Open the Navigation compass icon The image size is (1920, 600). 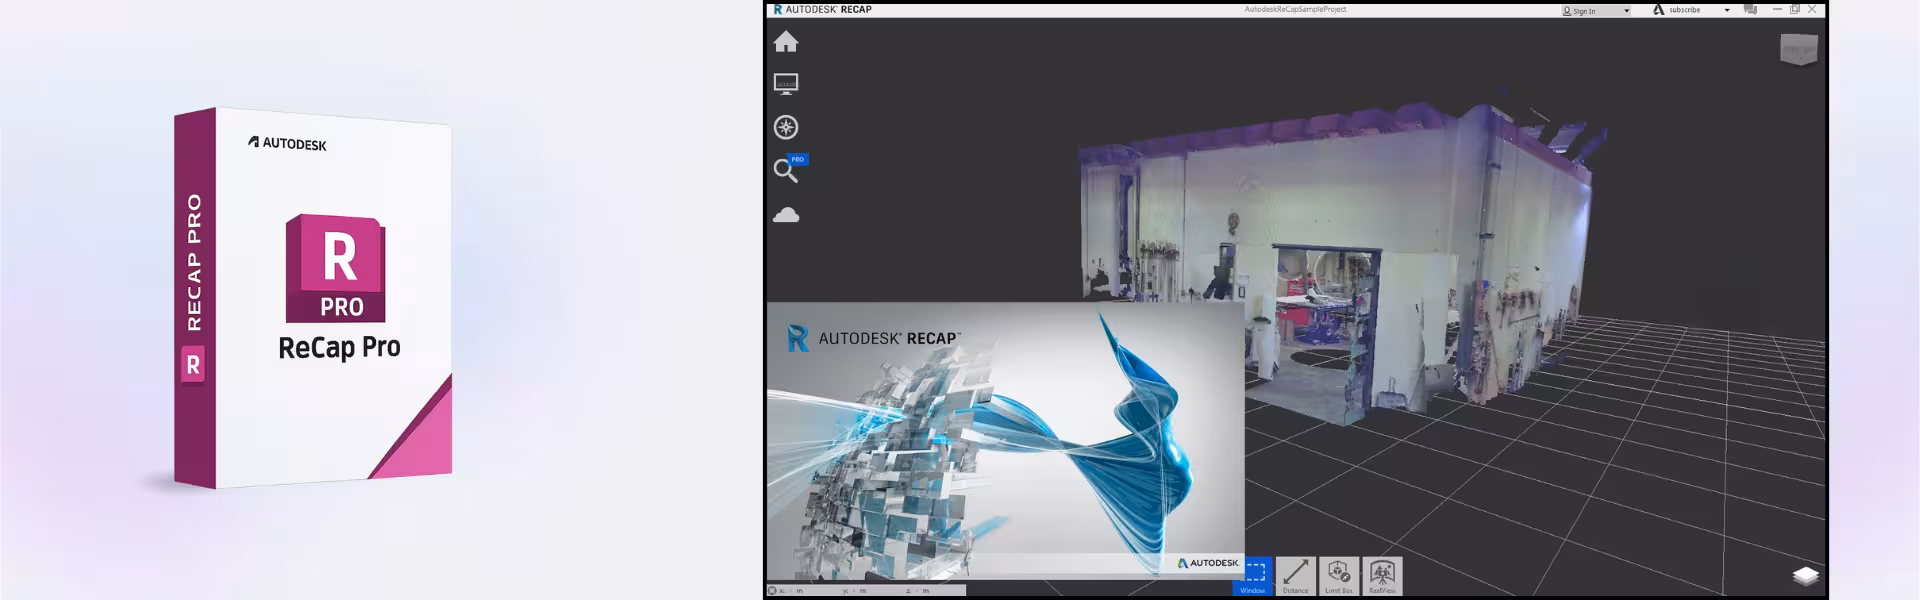(x=786, y=127)
